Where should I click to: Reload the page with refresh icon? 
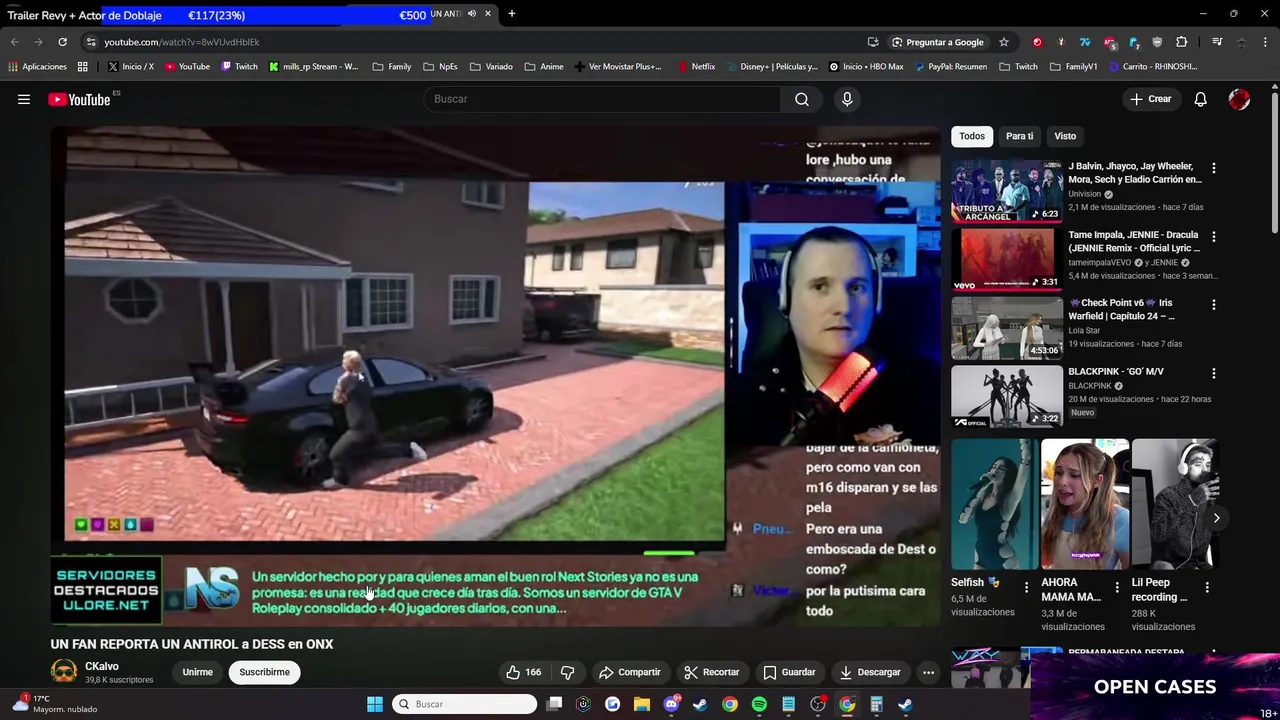coord(62,42)
